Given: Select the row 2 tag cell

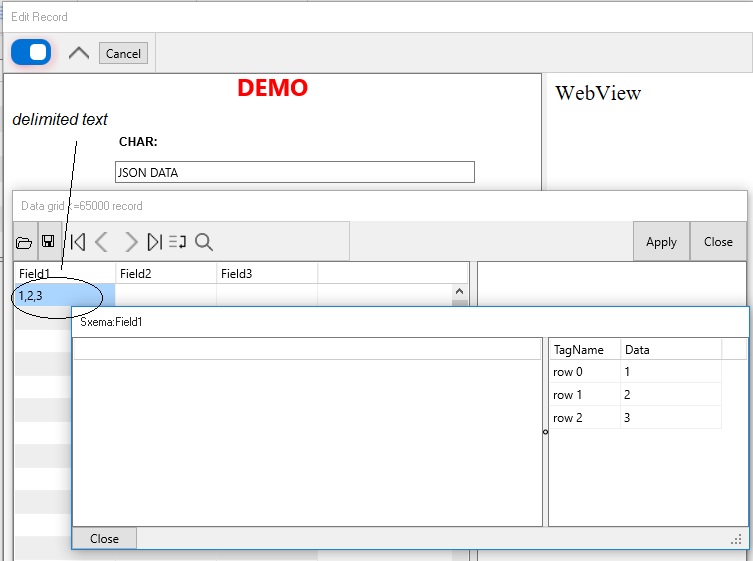Looking at the screenshot, I should pyautogui.click(x=585, y=418).
